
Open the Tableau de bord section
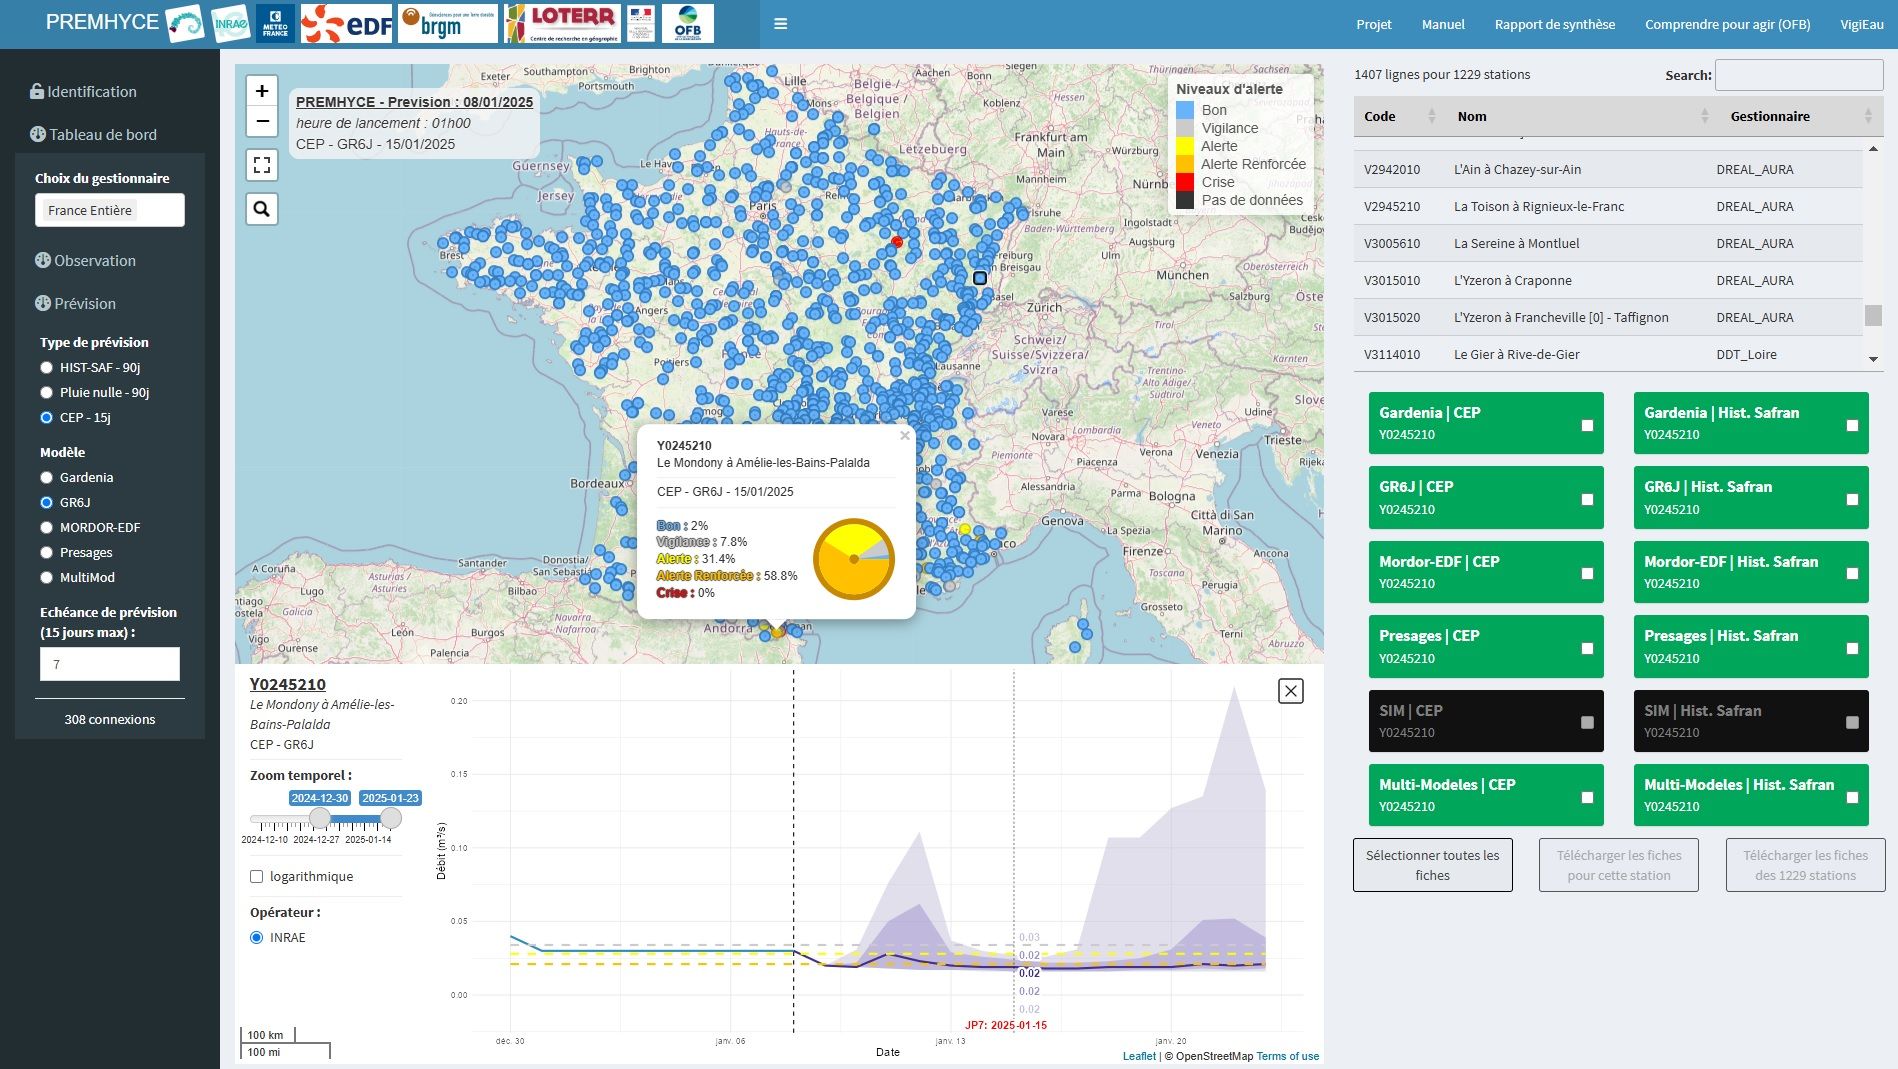[x=93, y=134]
